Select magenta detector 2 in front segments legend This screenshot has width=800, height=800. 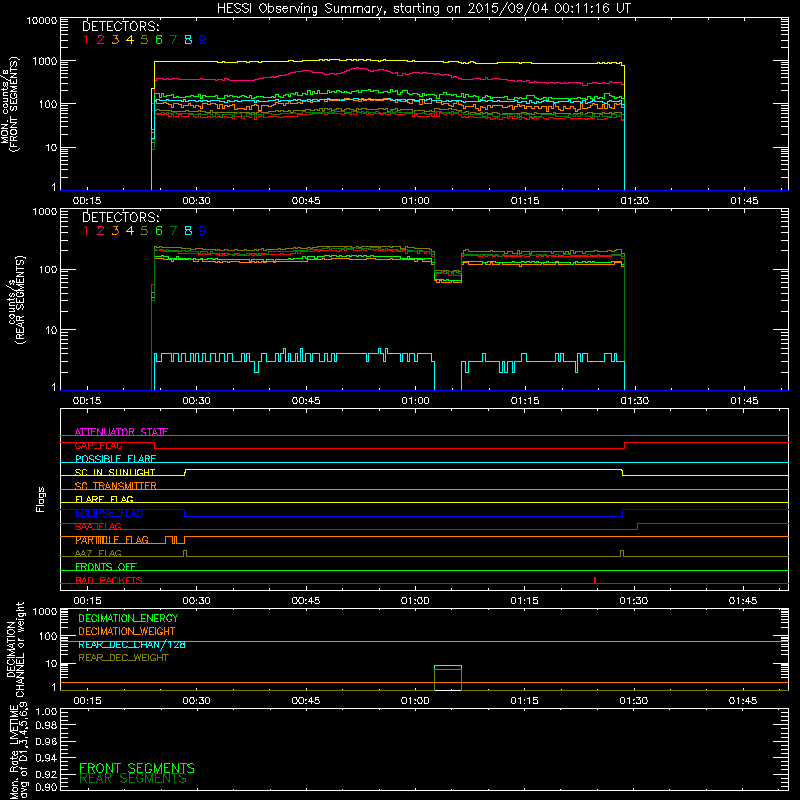coord(101,40)
